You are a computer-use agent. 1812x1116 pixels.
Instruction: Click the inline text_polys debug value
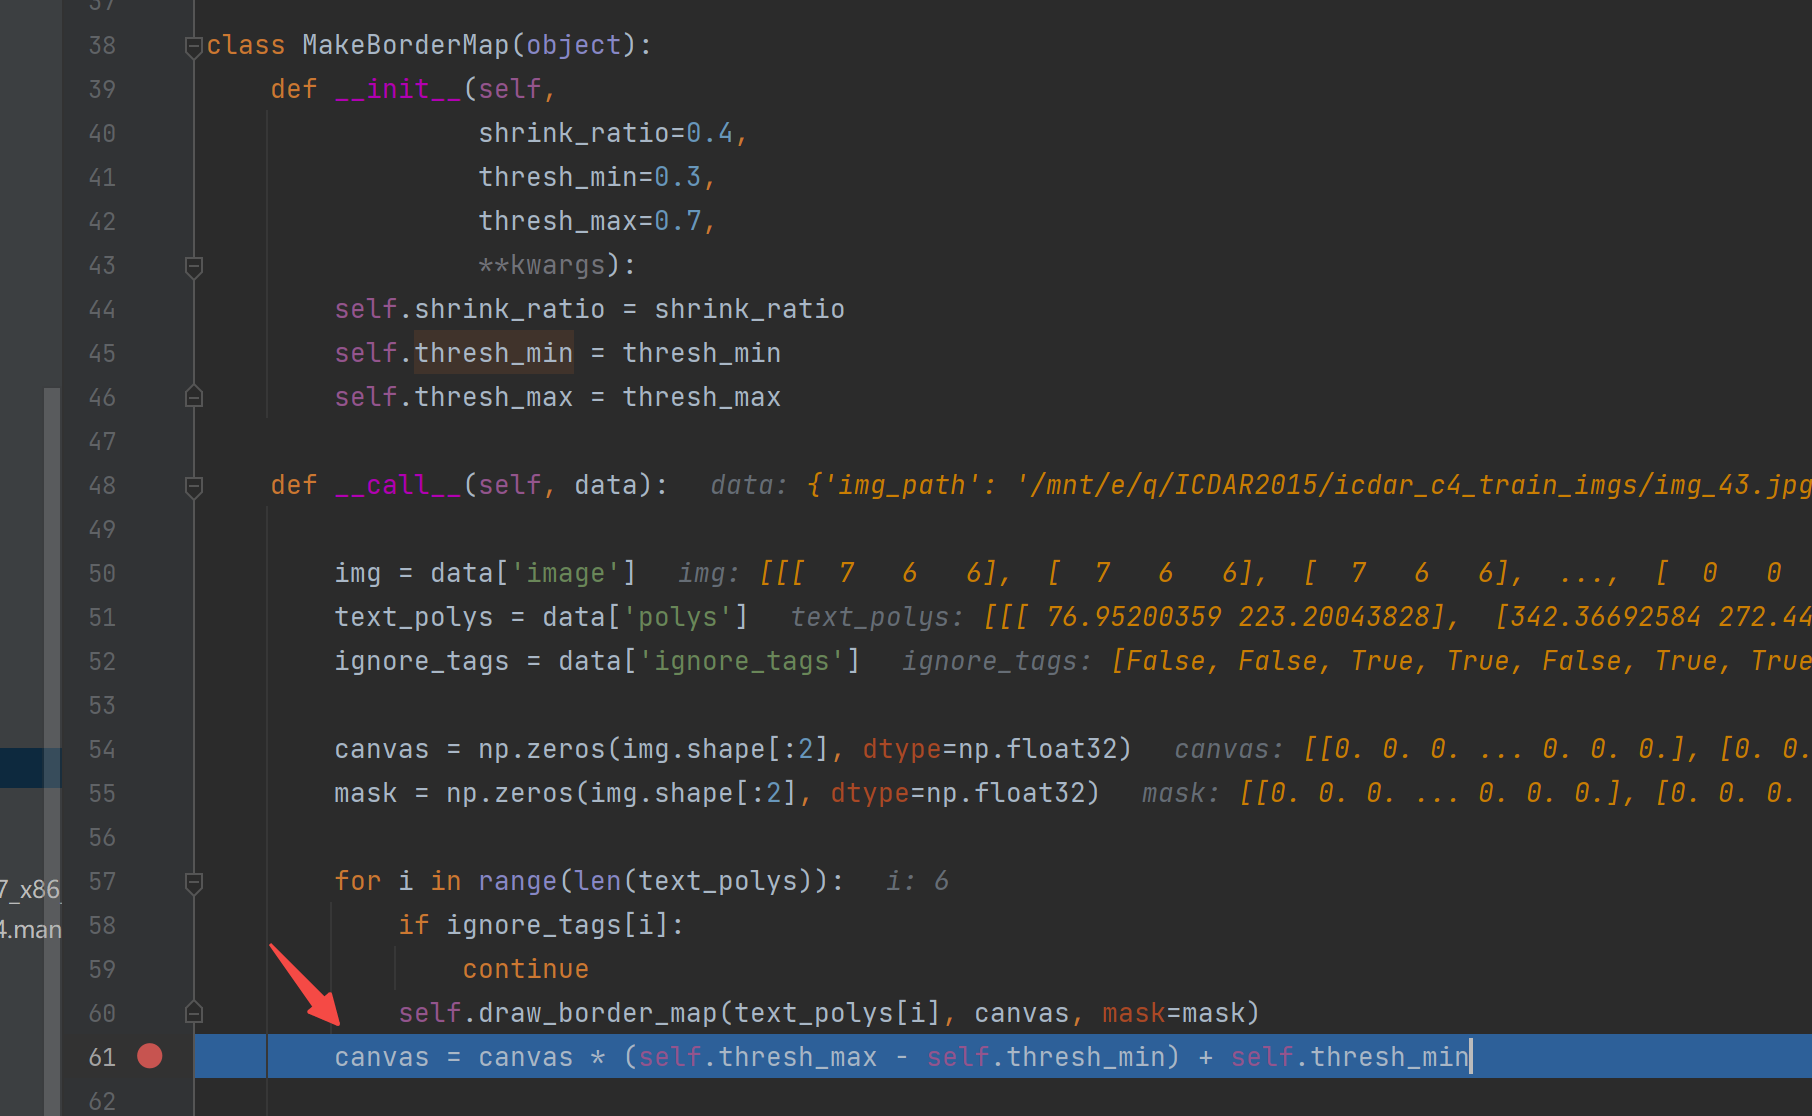pos(1300,617)
